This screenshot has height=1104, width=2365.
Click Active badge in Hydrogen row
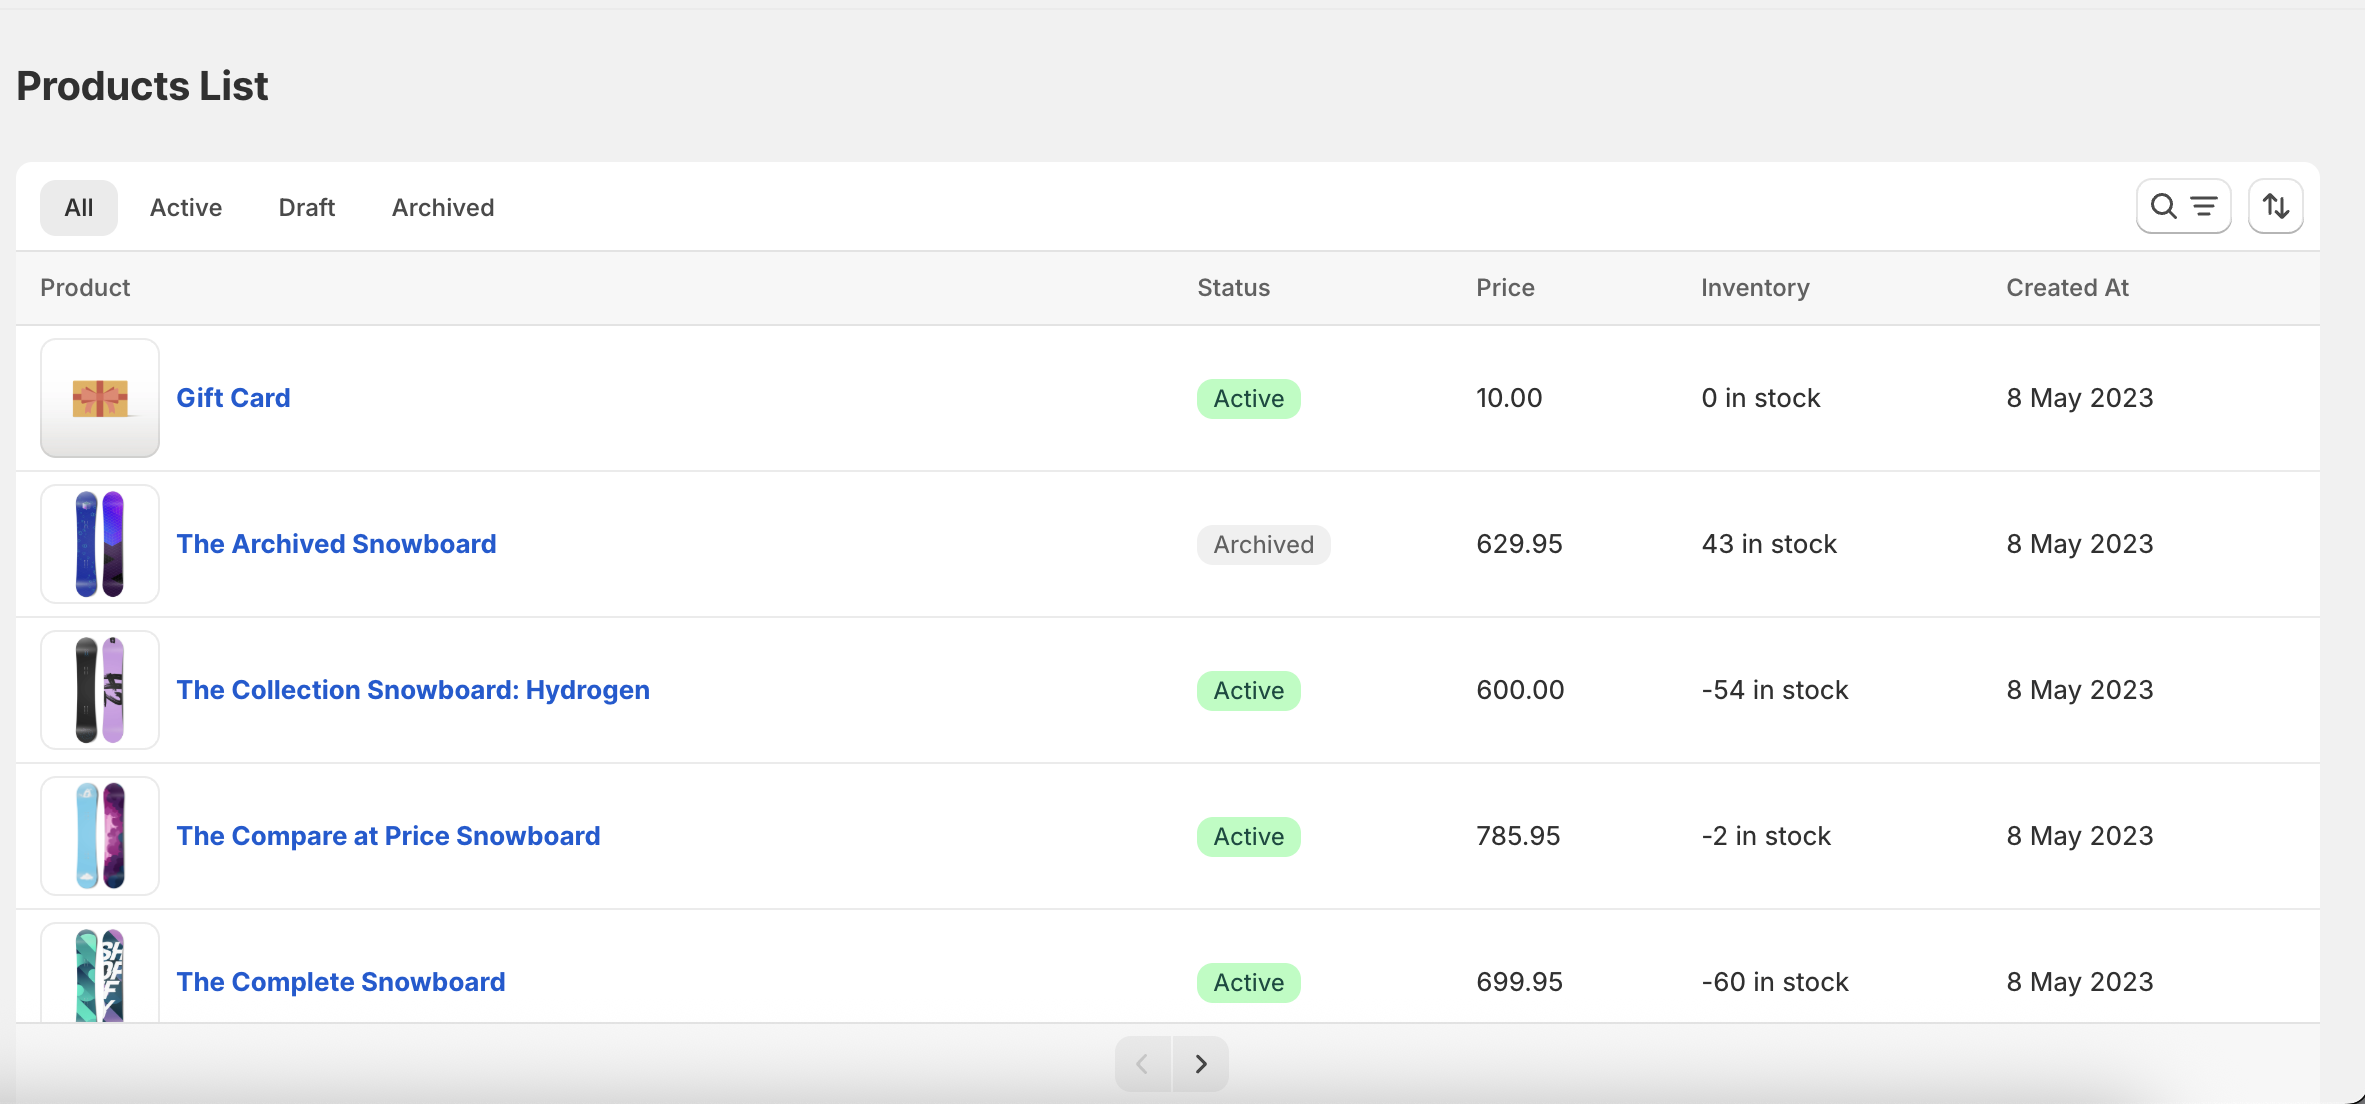(x=1249, y=691)
